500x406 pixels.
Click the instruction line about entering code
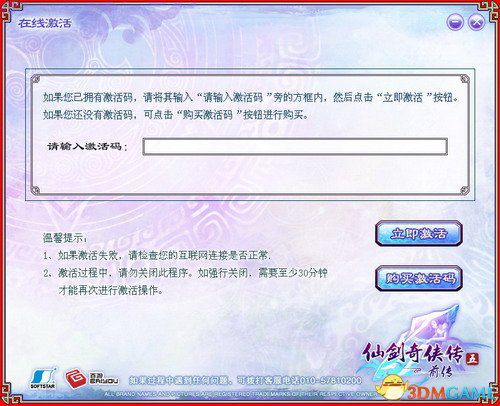[251, 97]
